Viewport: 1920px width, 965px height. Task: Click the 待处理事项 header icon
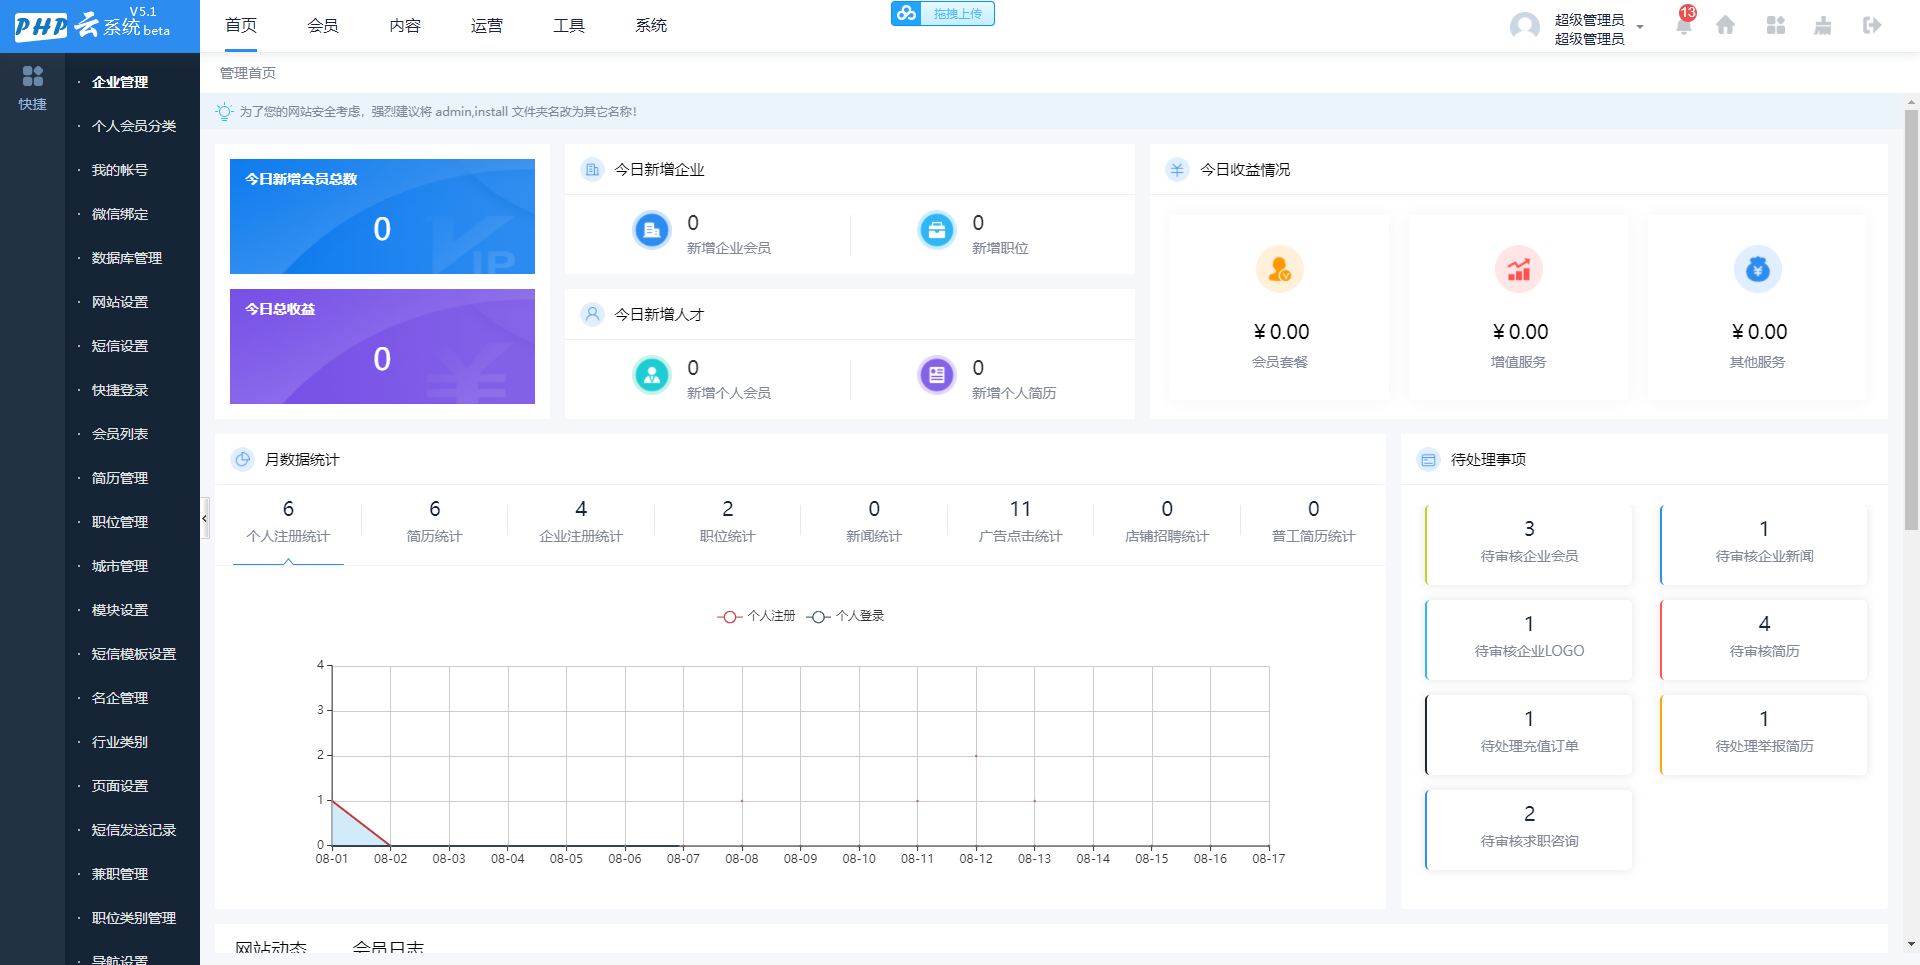[1428, 460]
